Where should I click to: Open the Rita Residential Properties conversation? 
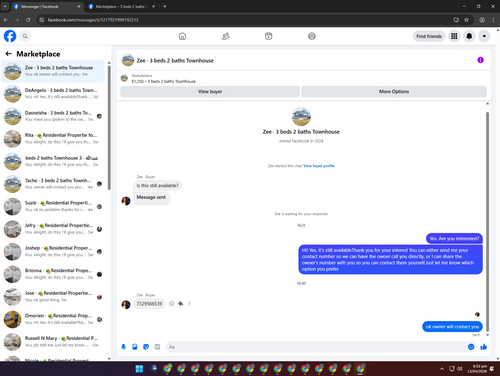click(53, 138)
